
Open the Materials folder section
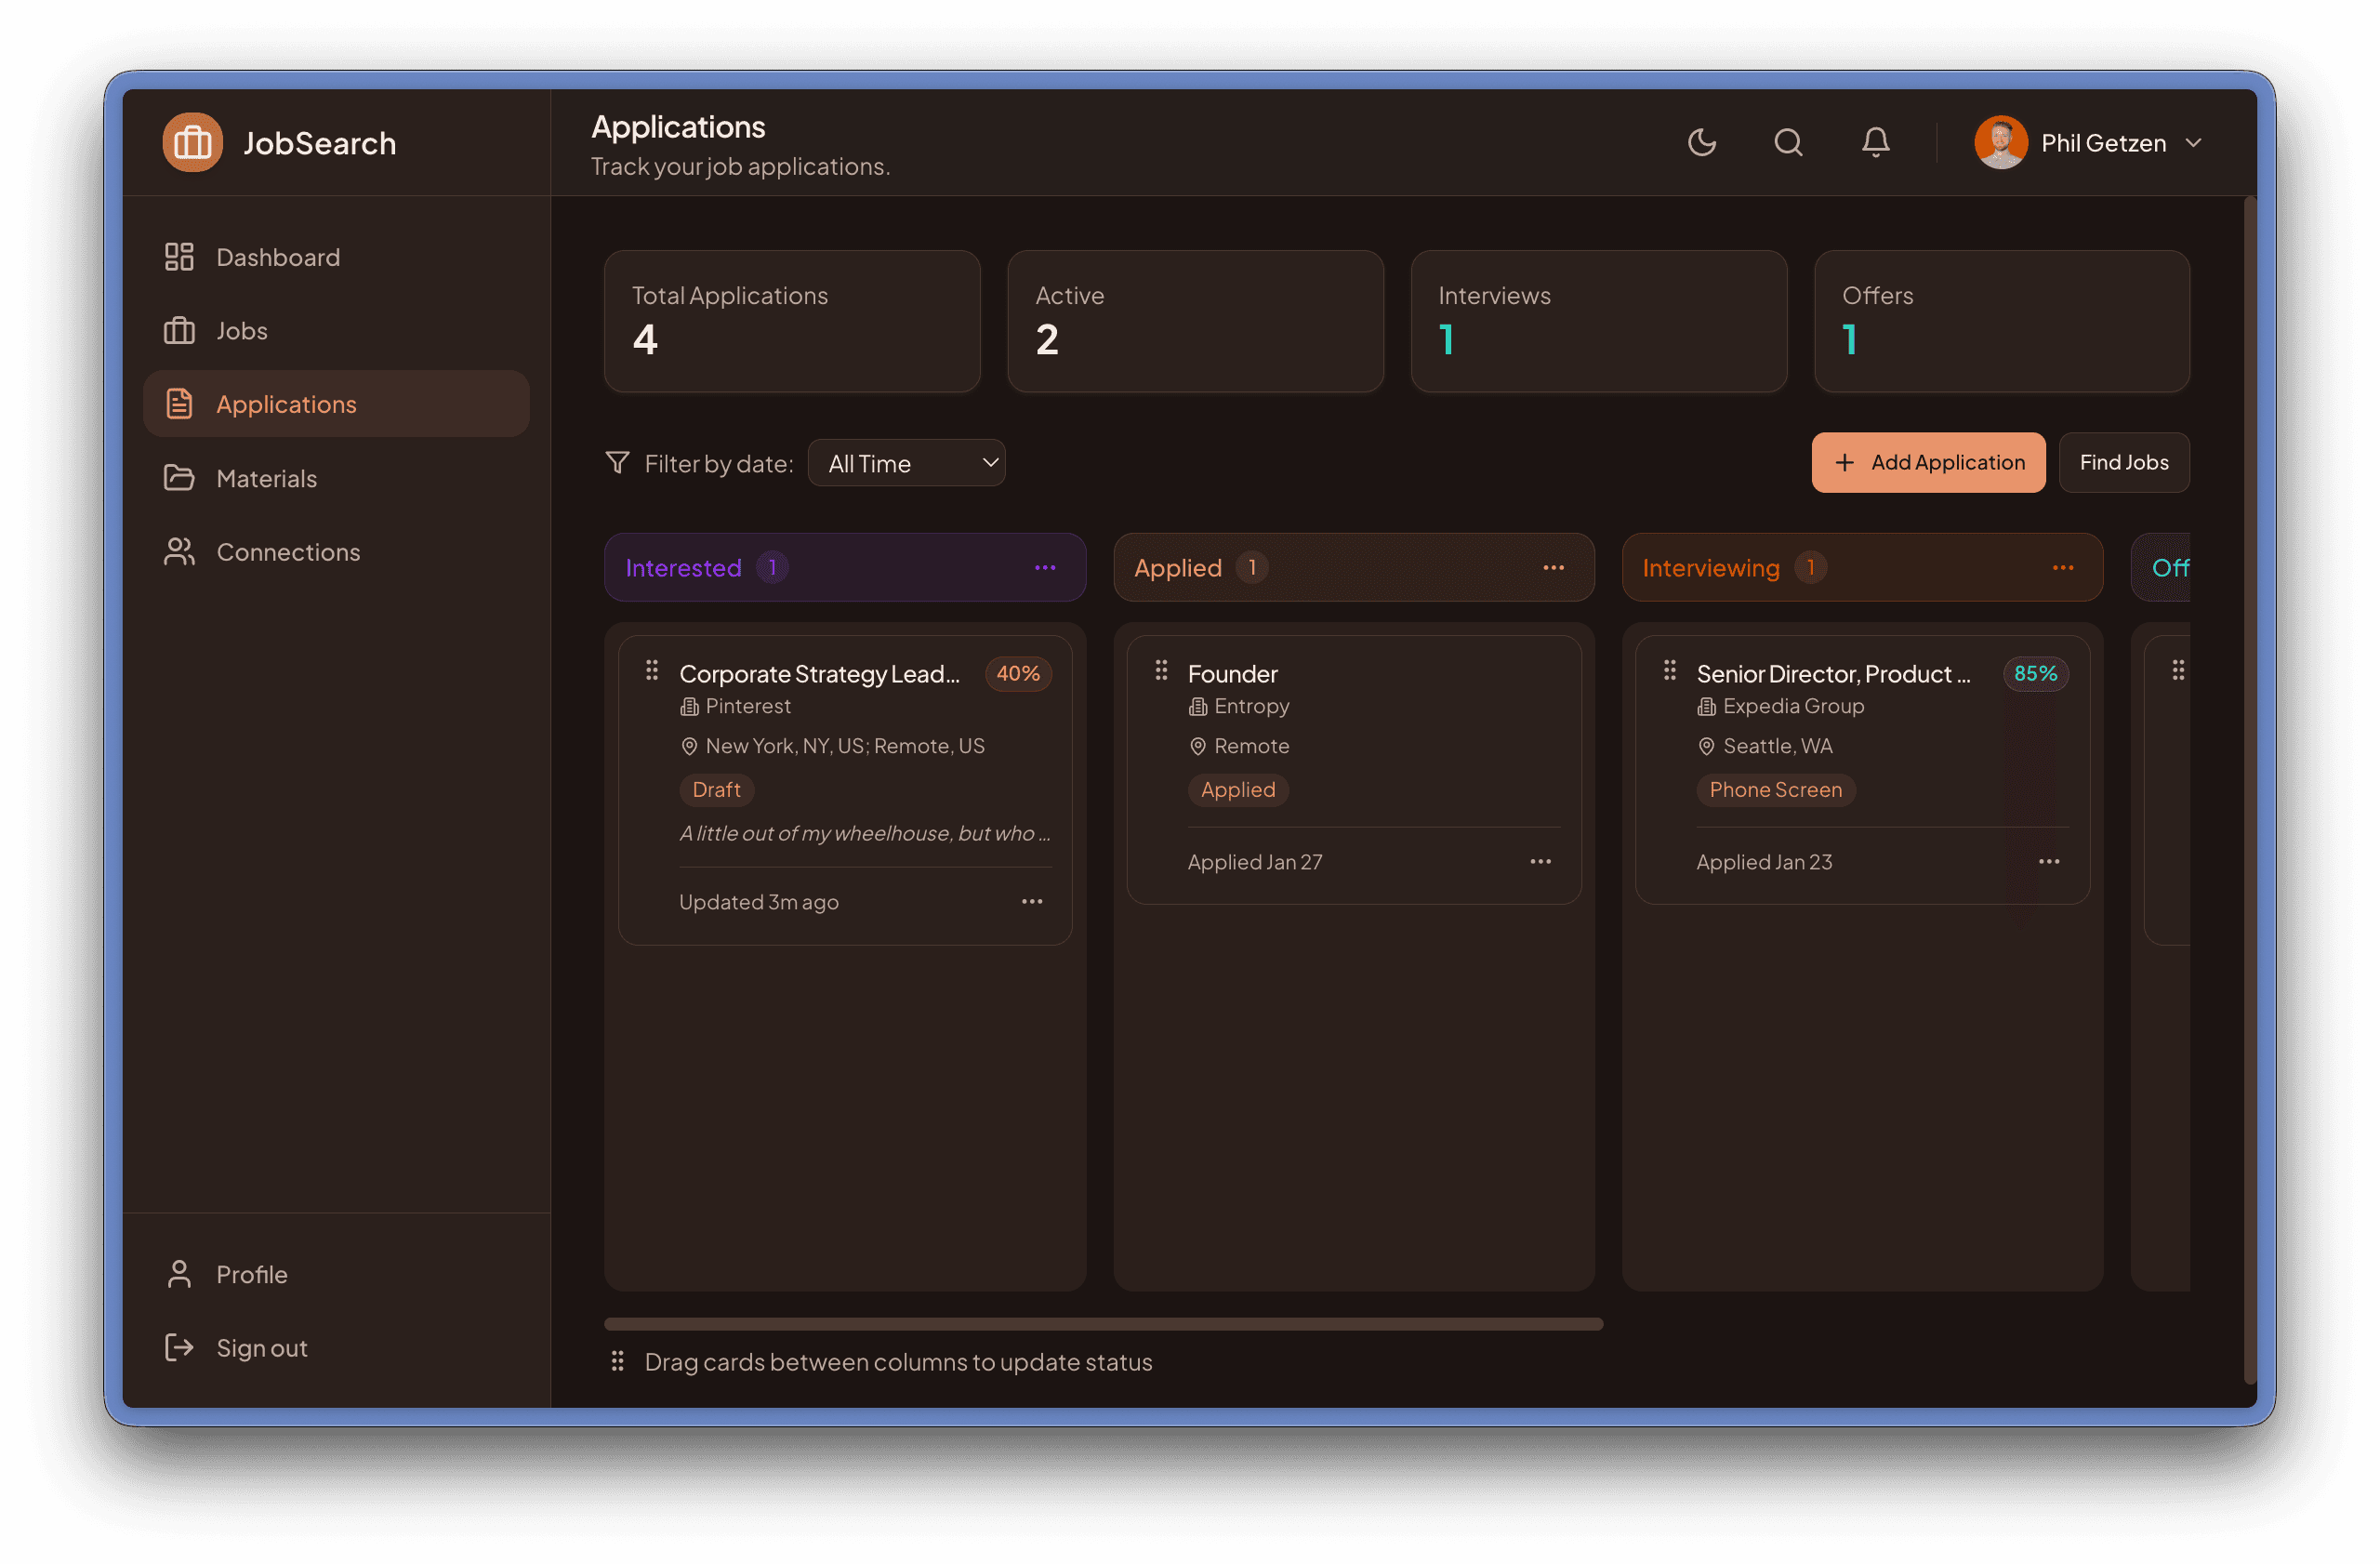(x=265, y=478)
